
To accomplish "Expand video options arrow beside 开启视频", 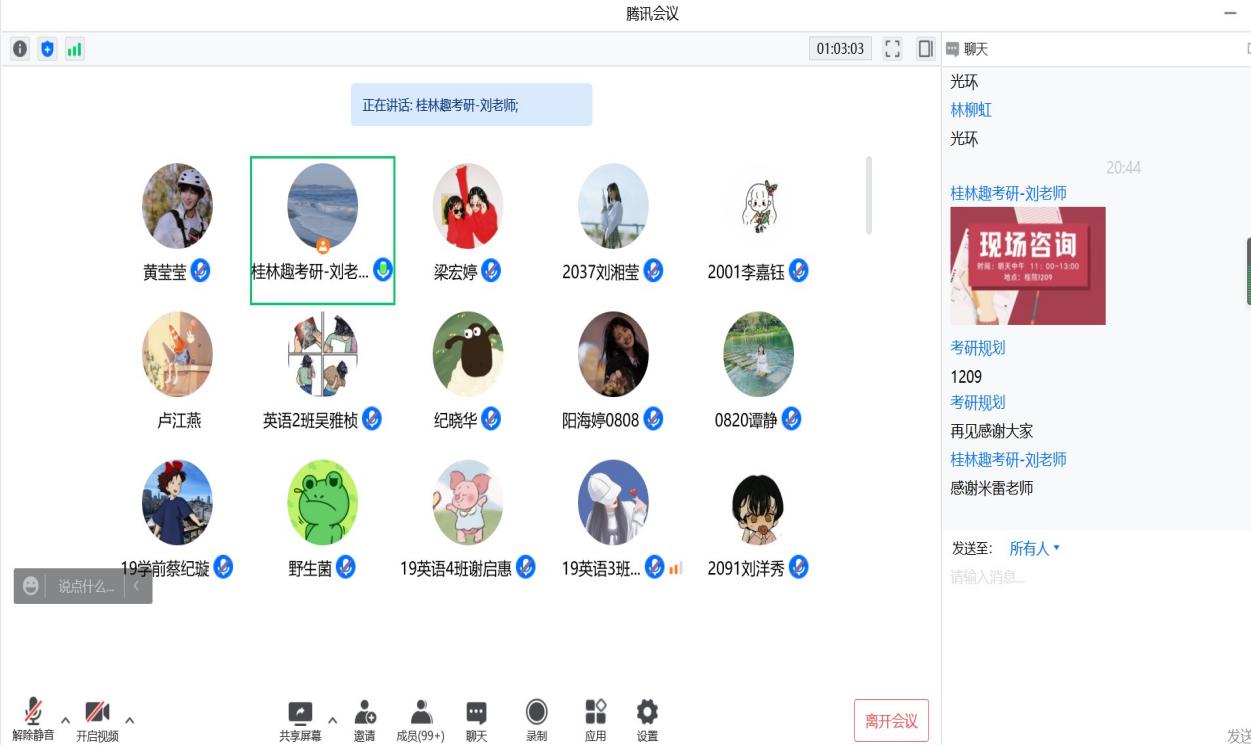I will tap(129, 719).
